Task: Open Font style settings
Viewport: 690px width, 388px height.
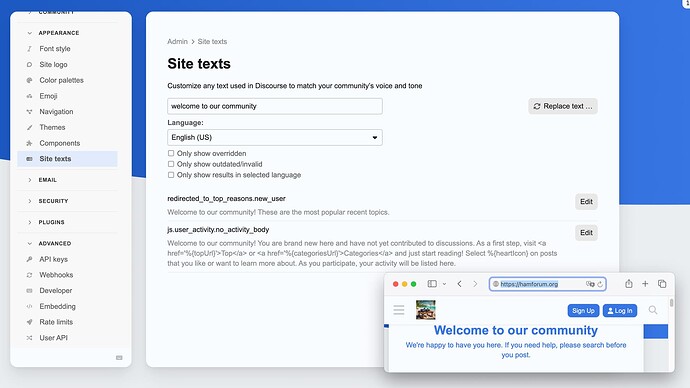Action: [55, 48]
